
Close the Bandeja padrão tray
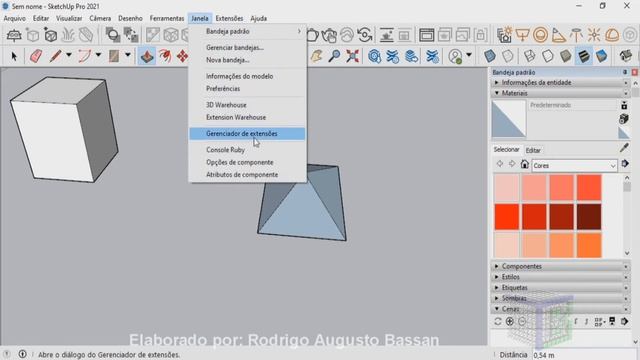pyautogui.click(x=634, y=72)
